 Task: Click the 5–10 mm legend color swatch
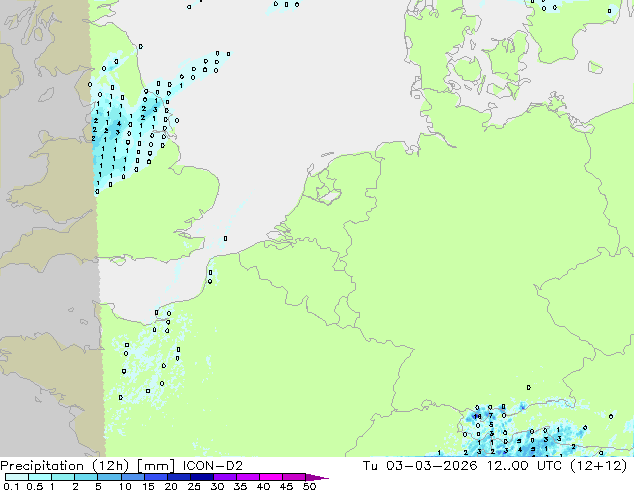coord(109,477)
